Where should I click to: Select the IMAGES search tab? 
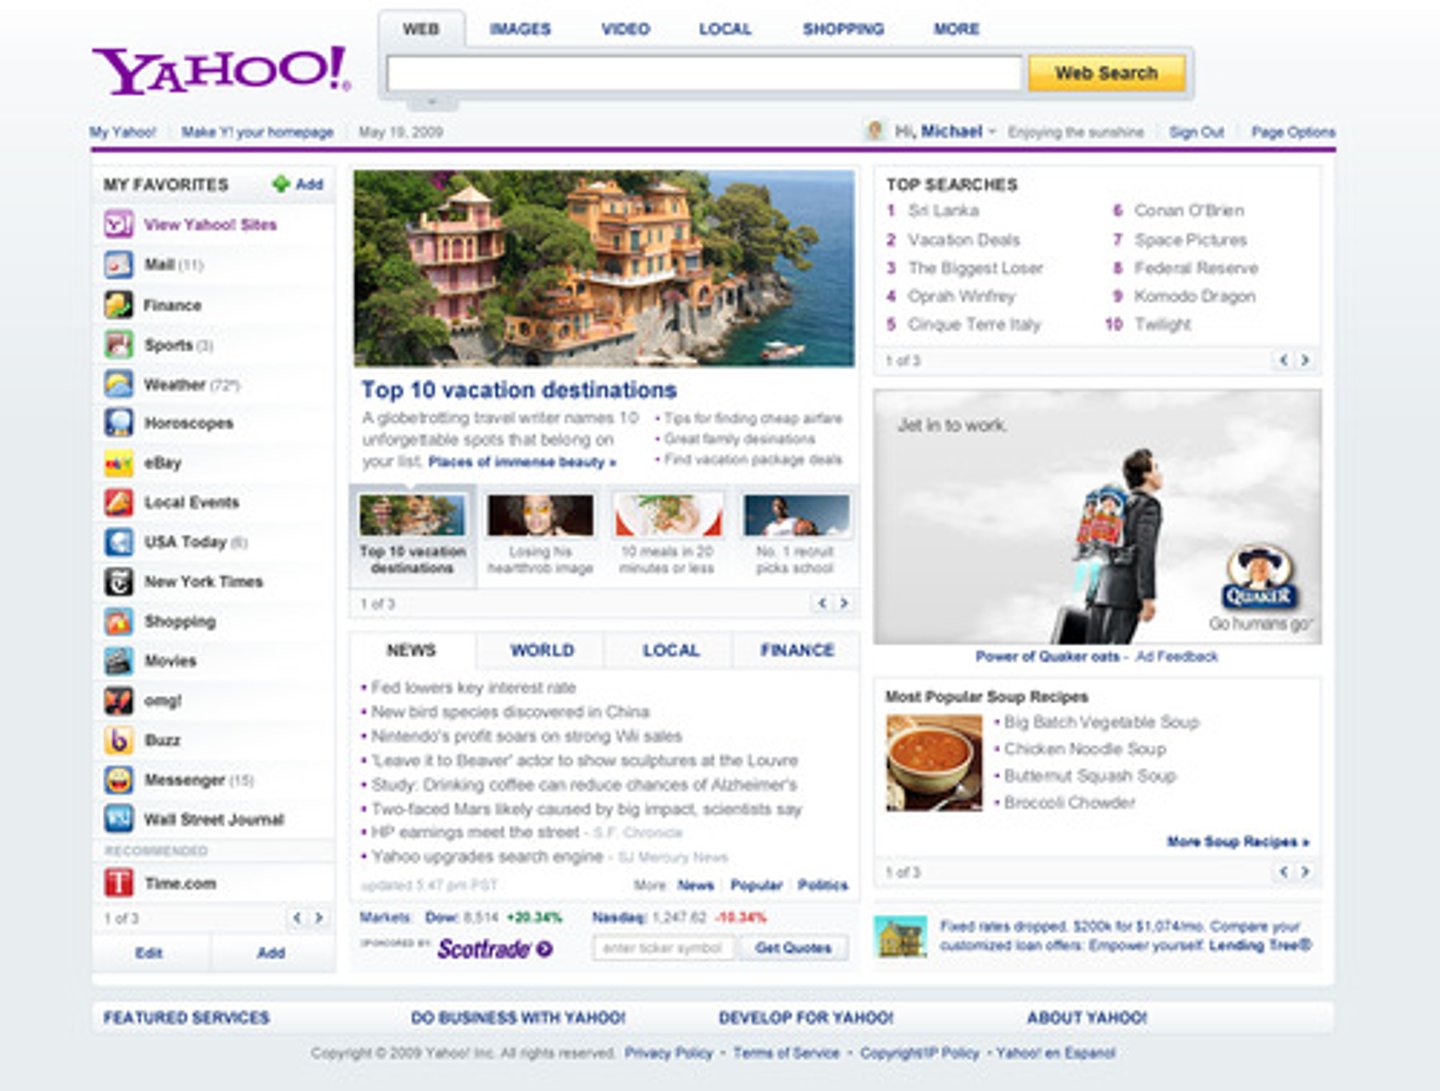(520, 29)
